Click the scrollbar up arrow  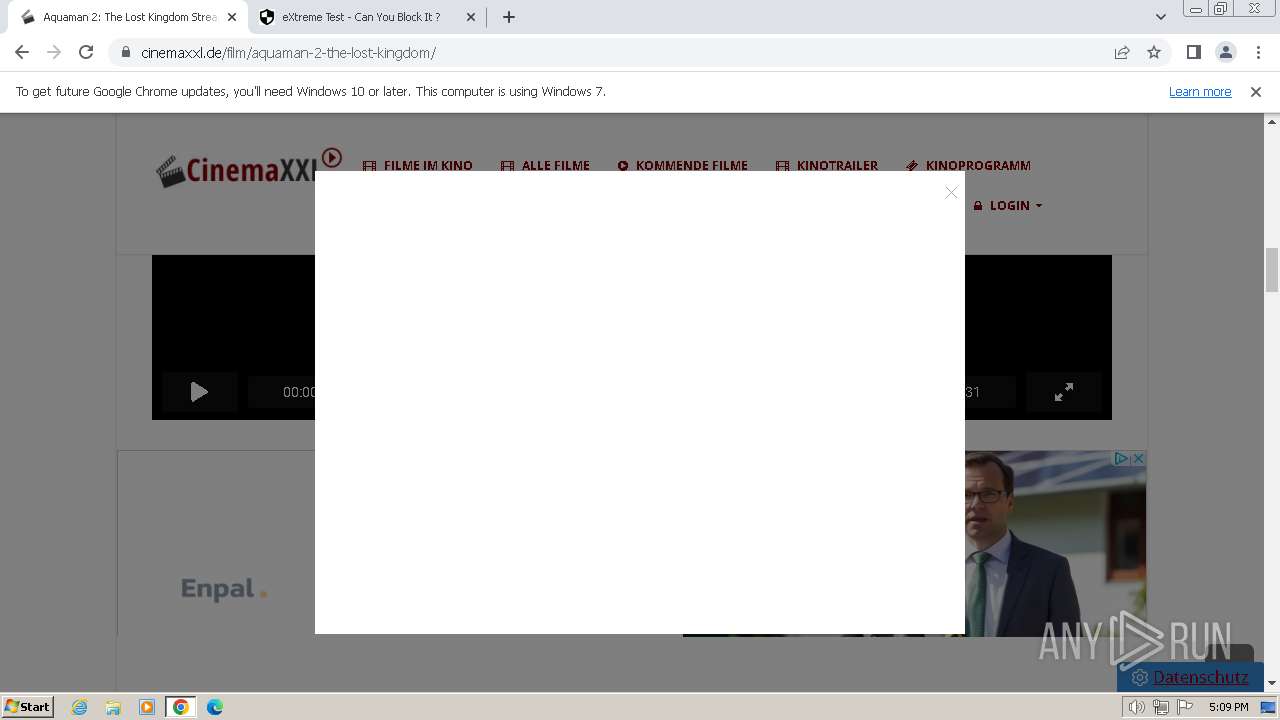1272,121
